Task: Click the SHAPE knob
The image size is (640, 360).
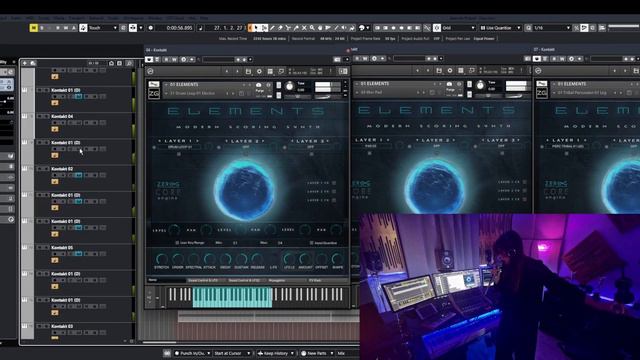Action: pyautogui.click(x=337, y=259)
